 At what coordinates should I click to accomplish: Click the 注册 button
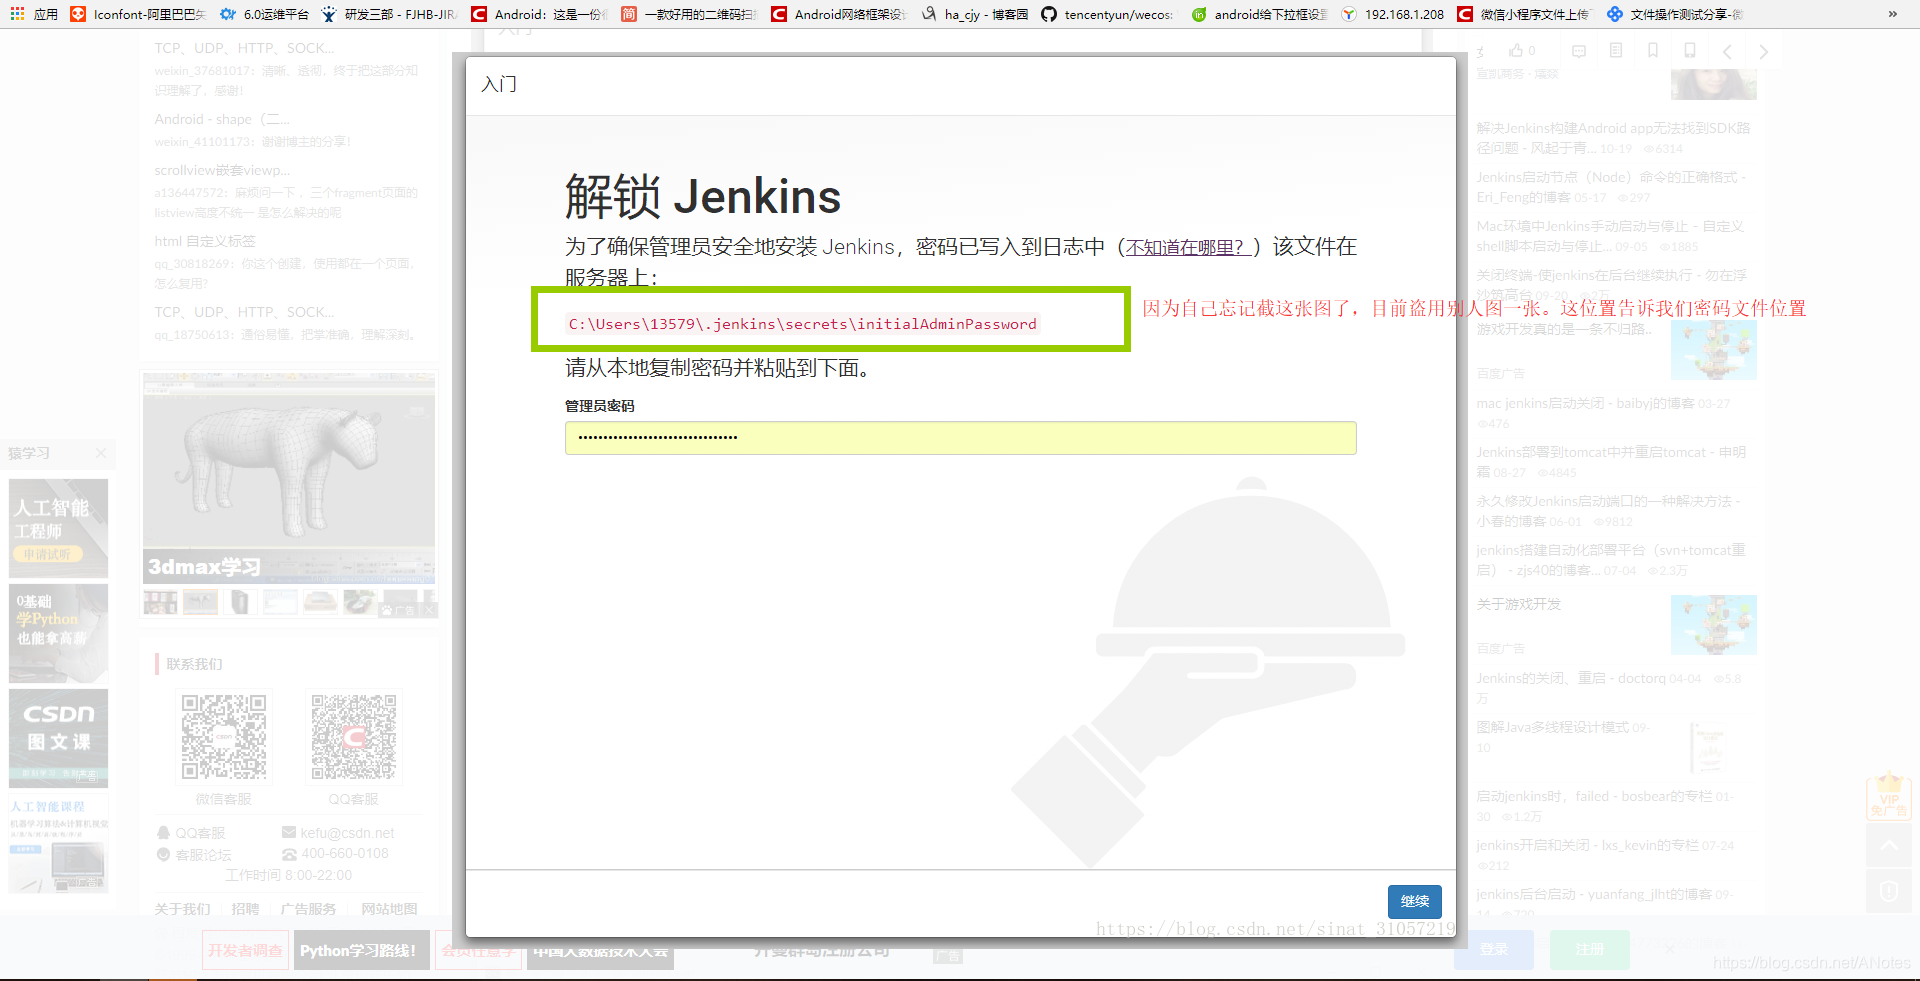(1590, 949)
